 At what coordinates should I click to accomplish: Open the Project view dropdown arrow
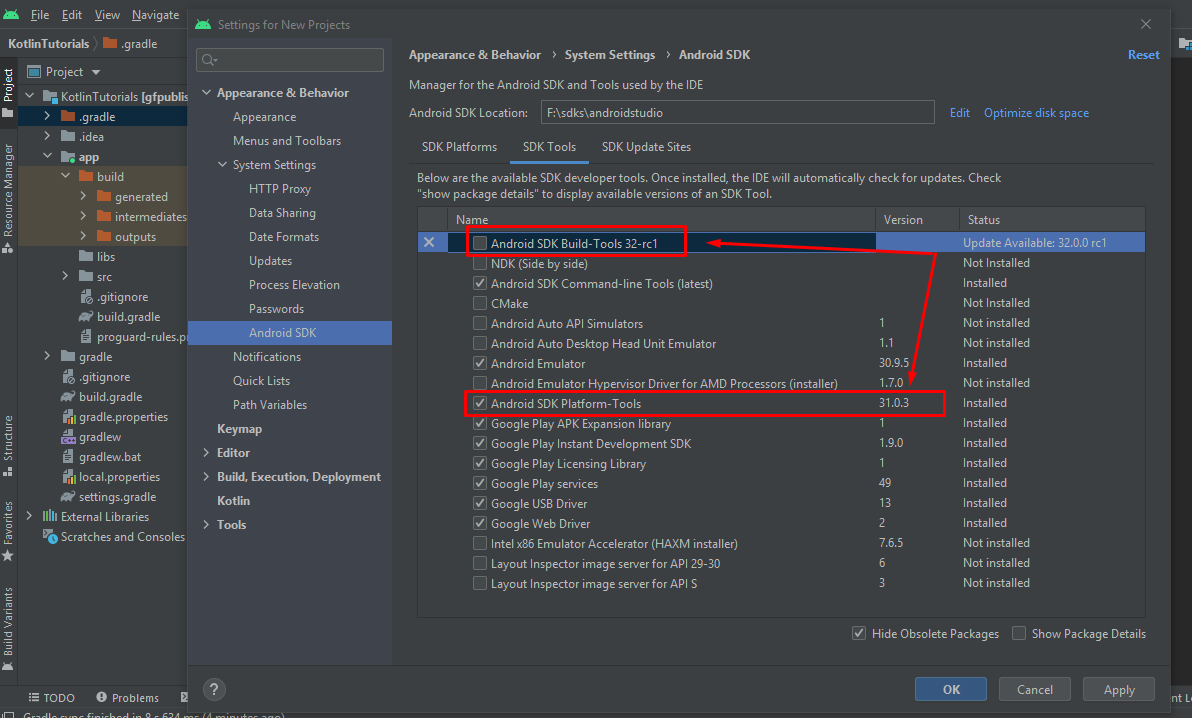96,72
